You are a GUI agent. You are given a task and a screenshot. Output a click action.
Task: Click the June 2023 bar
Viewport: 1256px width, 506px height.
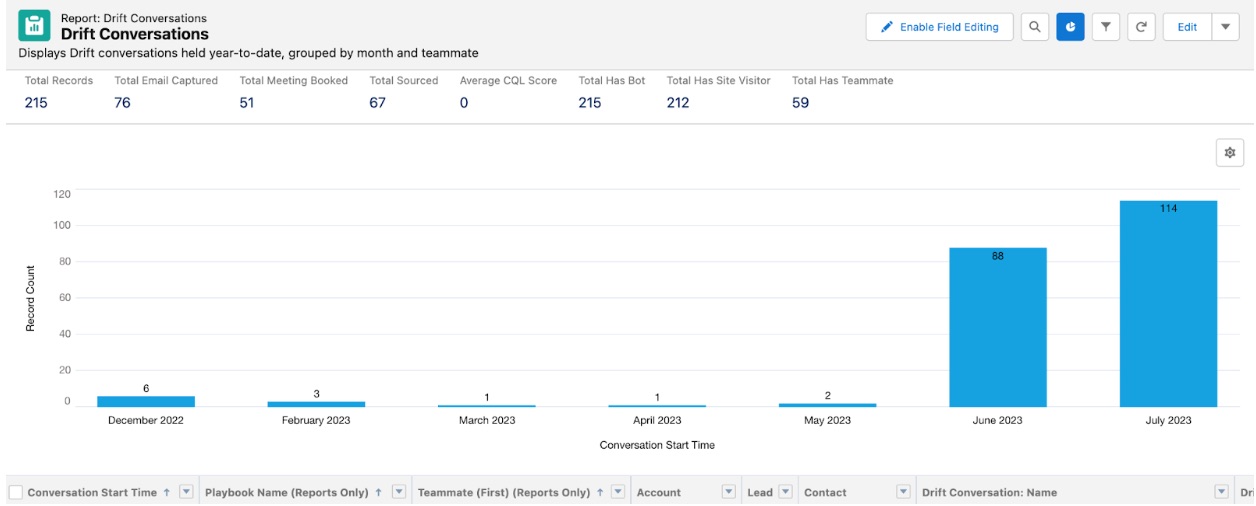tap(998, 327)
